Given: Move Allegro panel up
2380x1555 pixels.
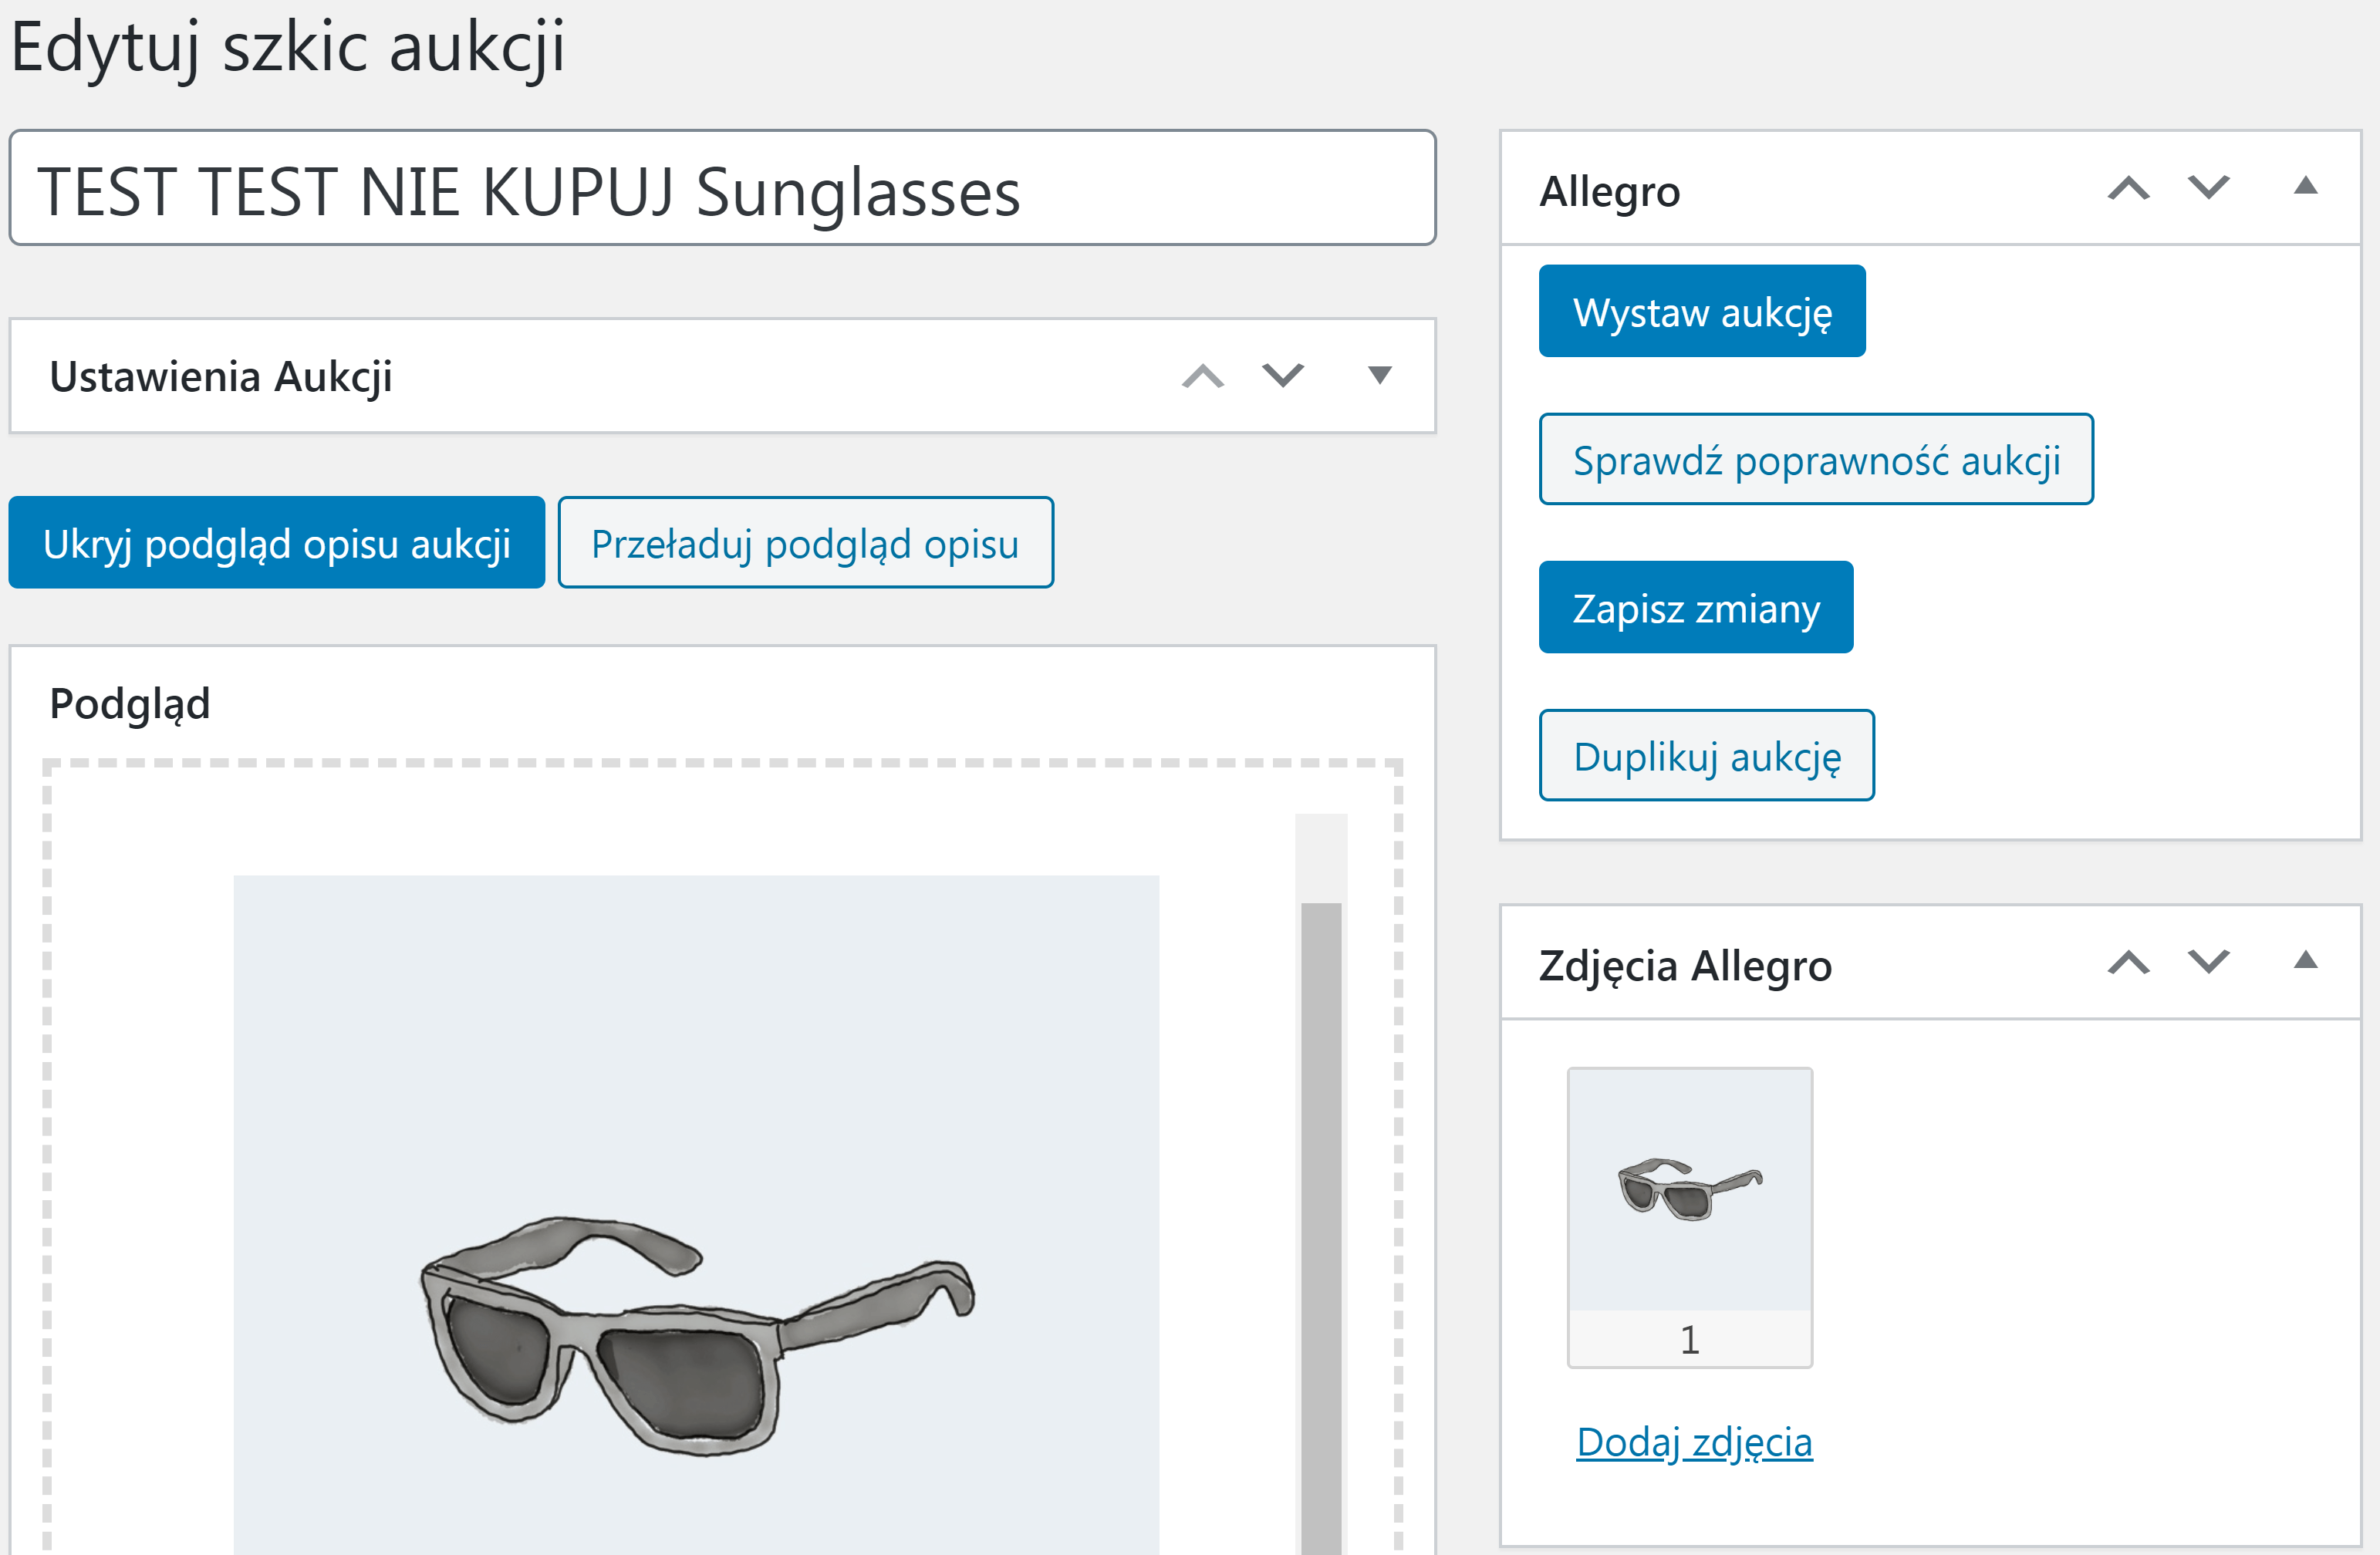Looking at the screenshot, I should [2129, 188].
